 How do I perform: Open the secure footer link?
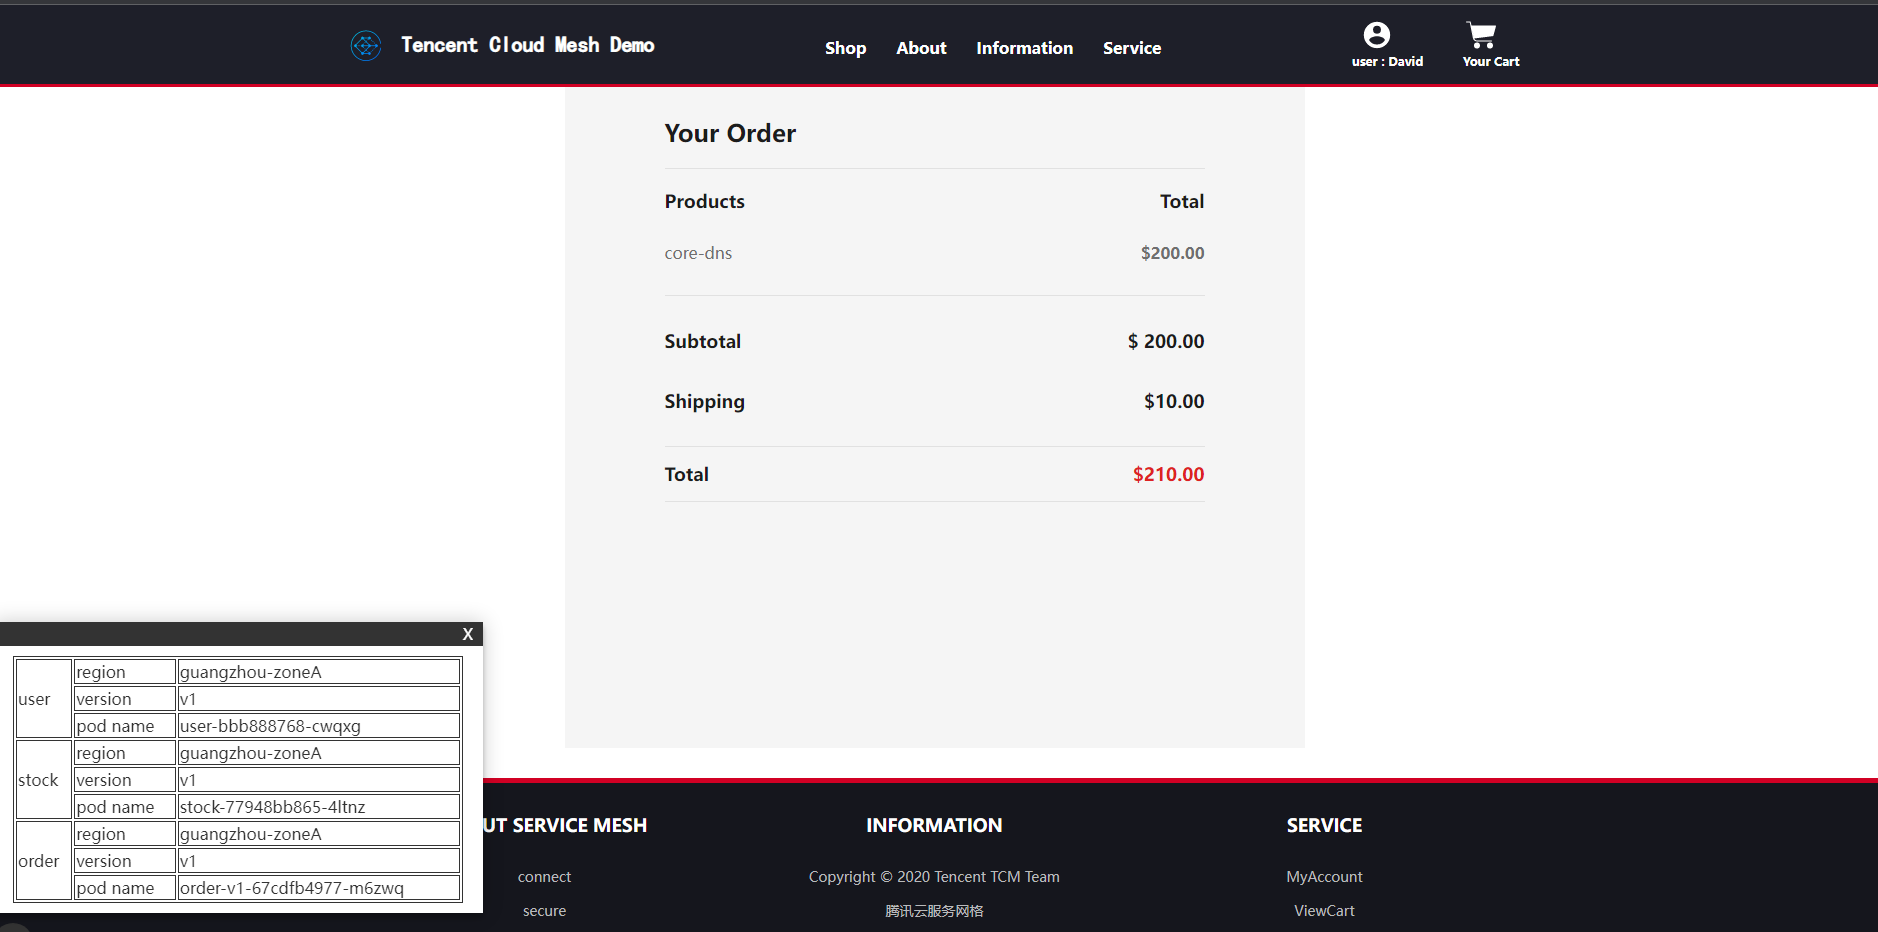pos(544,911)
